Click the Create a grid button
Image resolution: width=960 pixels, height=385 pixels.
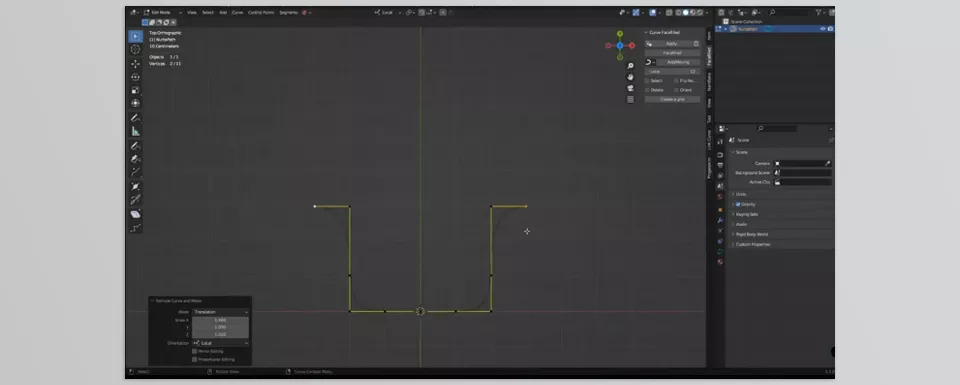(x=672, y=99)
